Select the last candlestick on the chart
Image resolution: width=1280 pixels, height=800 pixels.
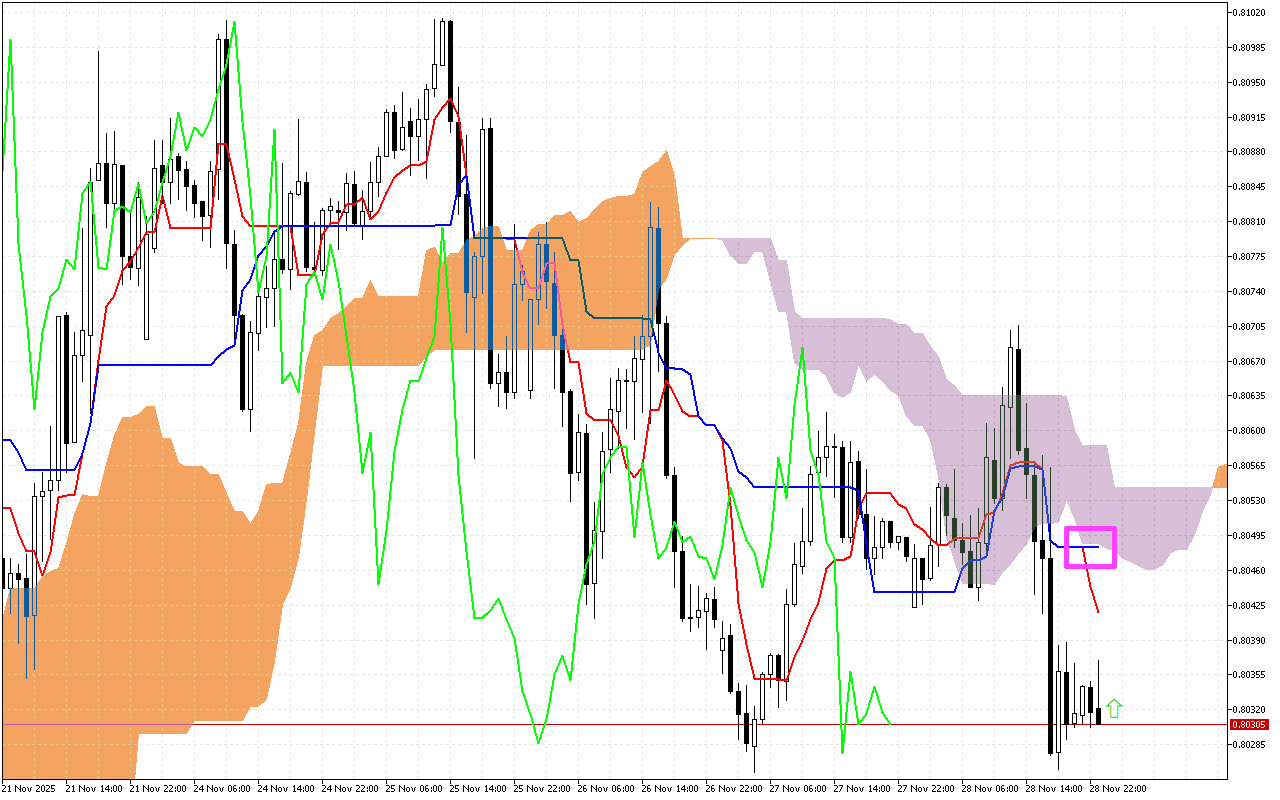(1098, 715)
